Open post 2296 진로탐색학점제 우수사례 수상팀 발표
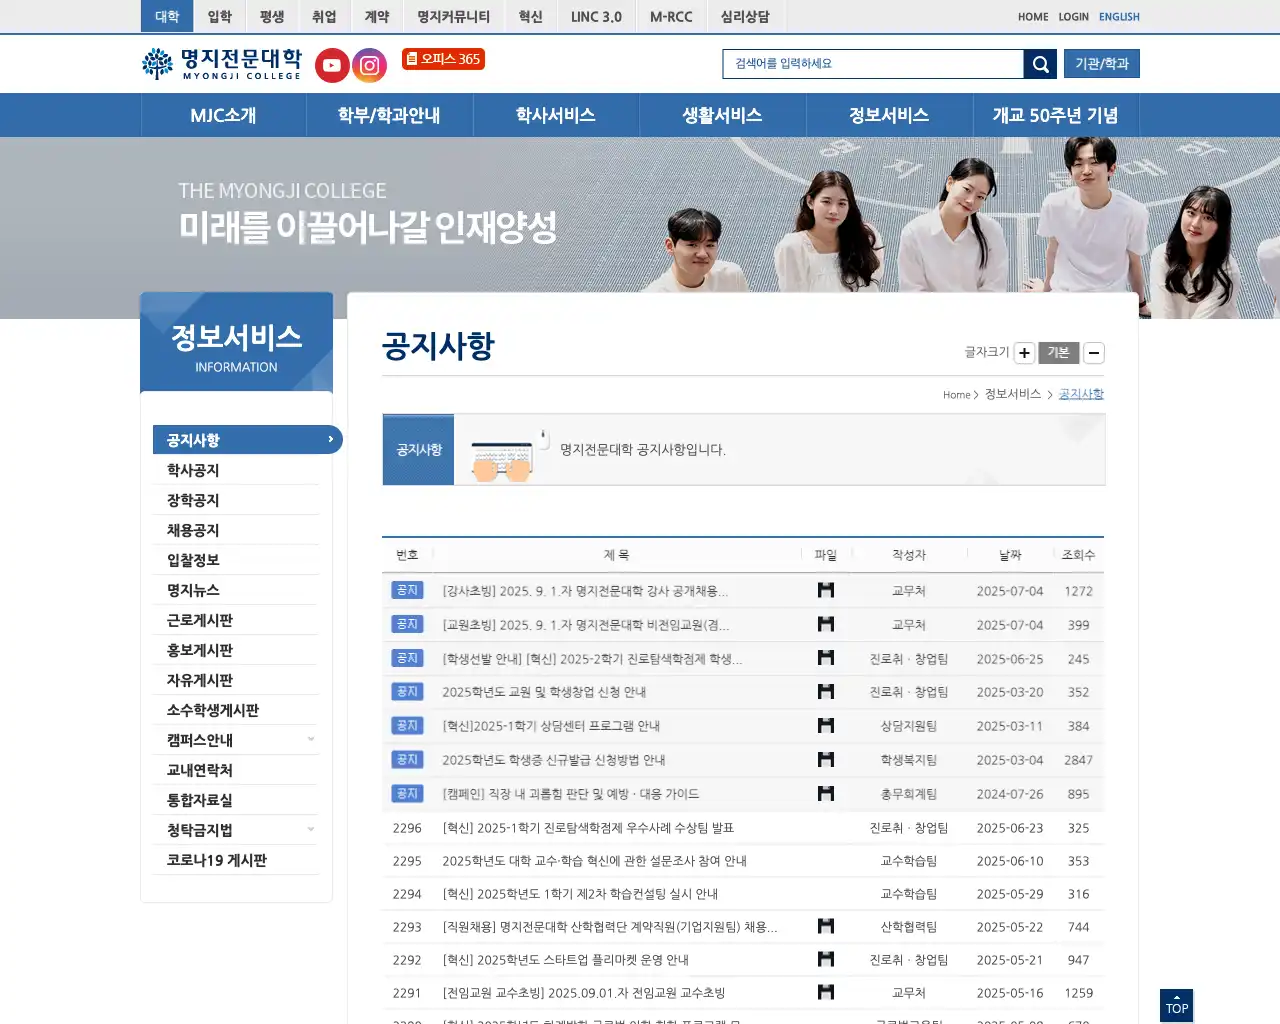This screenshot has width=1280, height=1024. tap(588, 828)
